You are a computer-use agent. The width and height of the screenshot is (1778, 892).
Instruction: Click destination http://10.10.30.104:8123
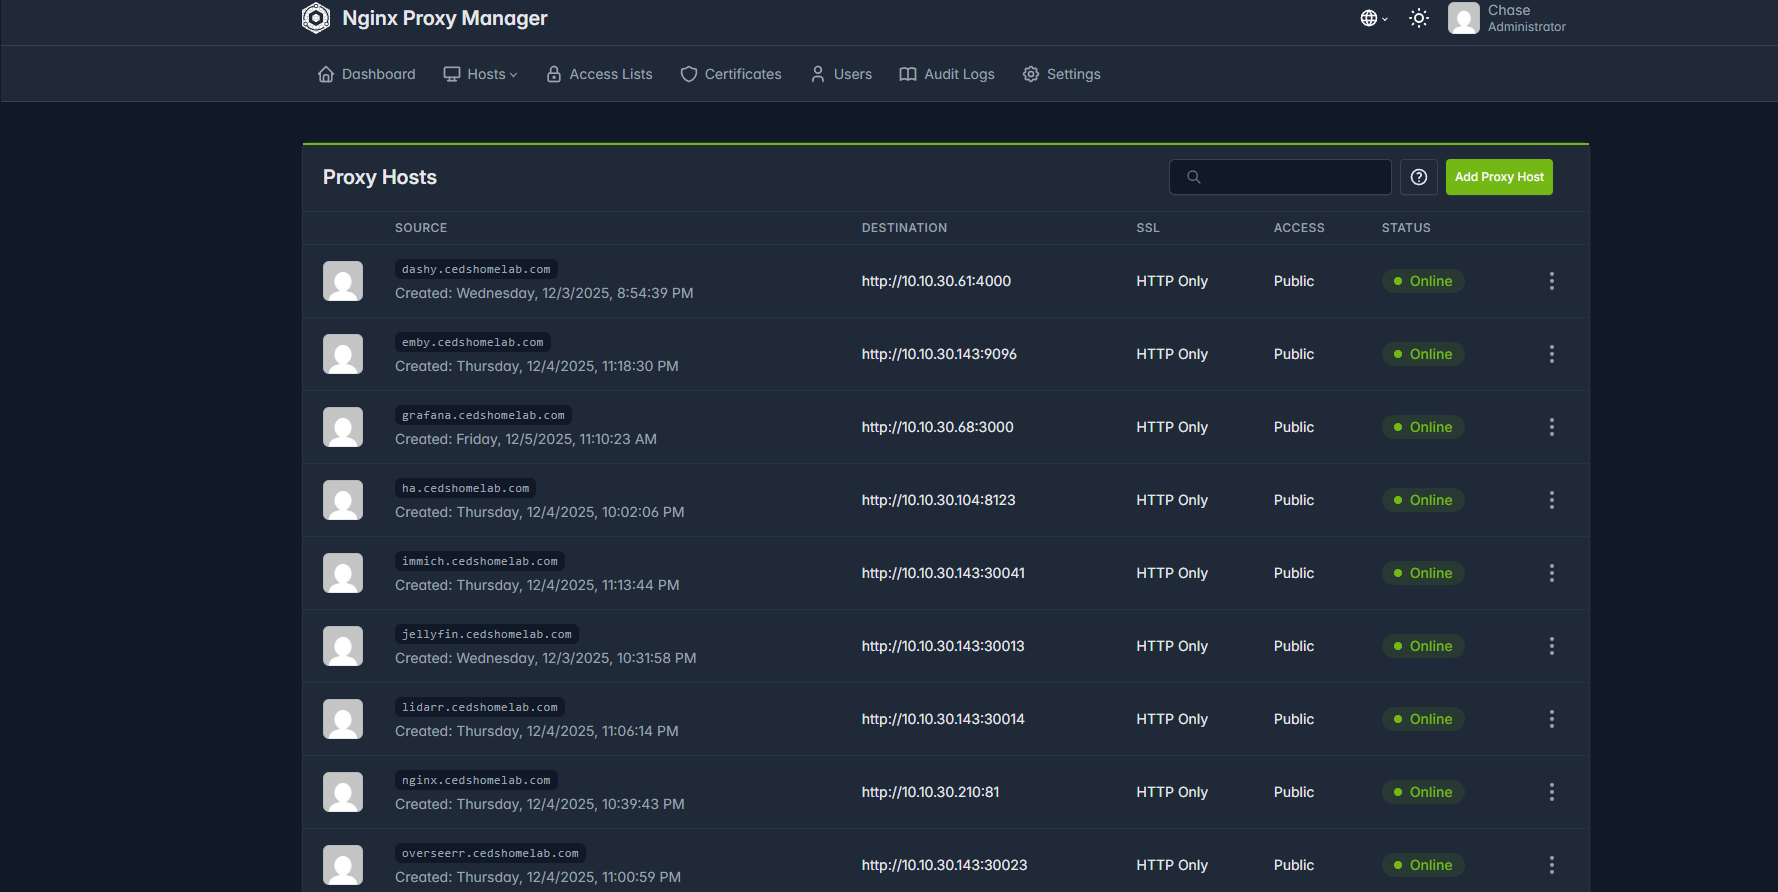939,500
